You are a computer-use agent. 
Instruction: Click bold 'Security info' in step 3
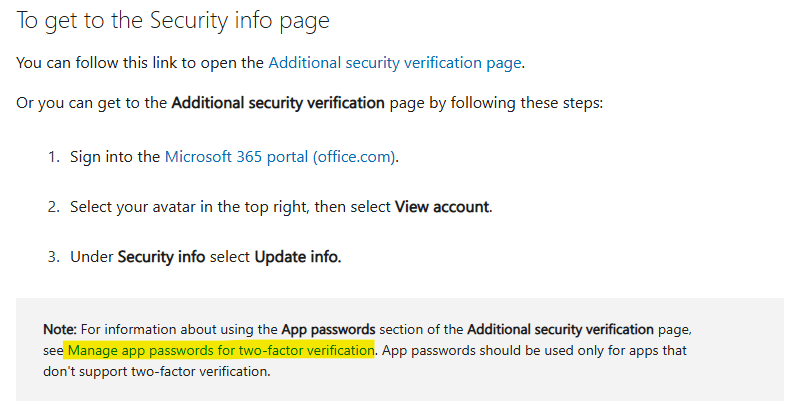click(161, 257)
